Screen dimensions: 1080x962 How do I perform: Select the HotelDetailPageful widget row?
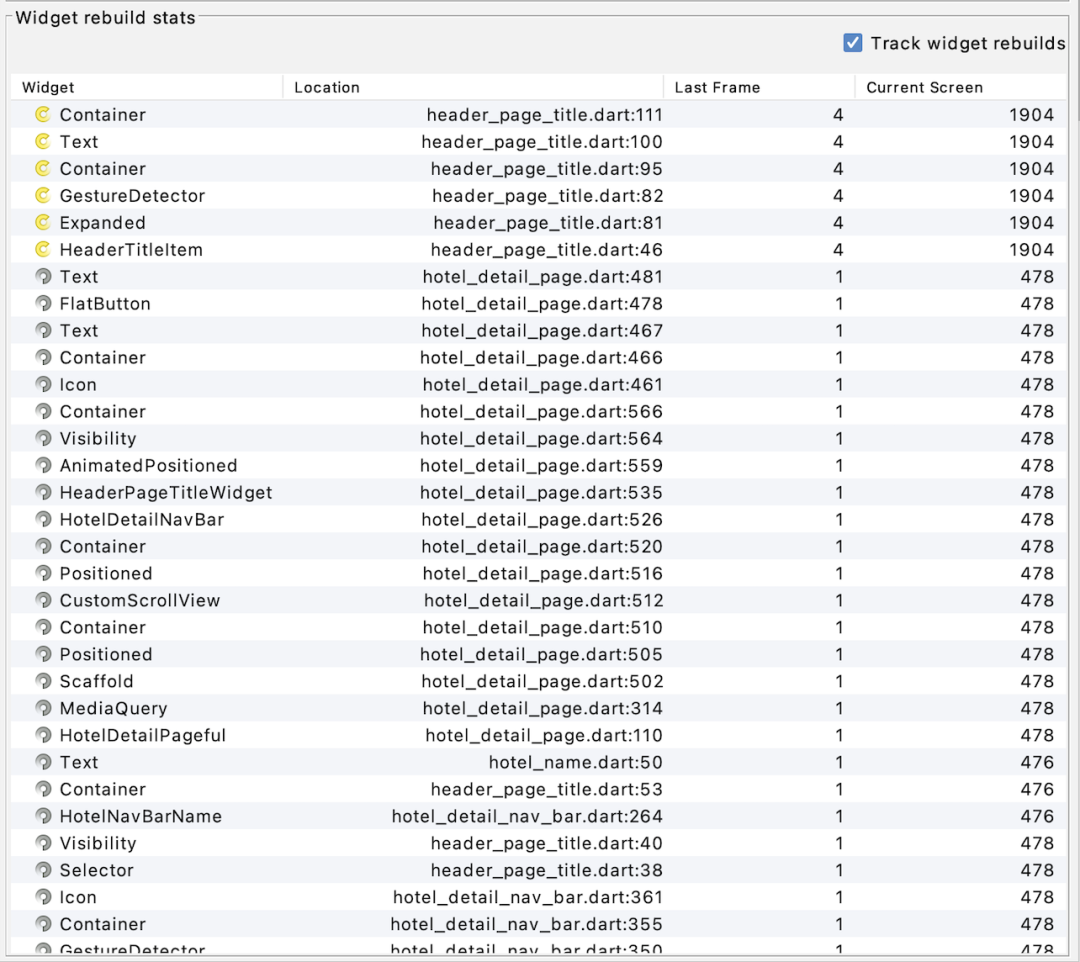(142, 736)
